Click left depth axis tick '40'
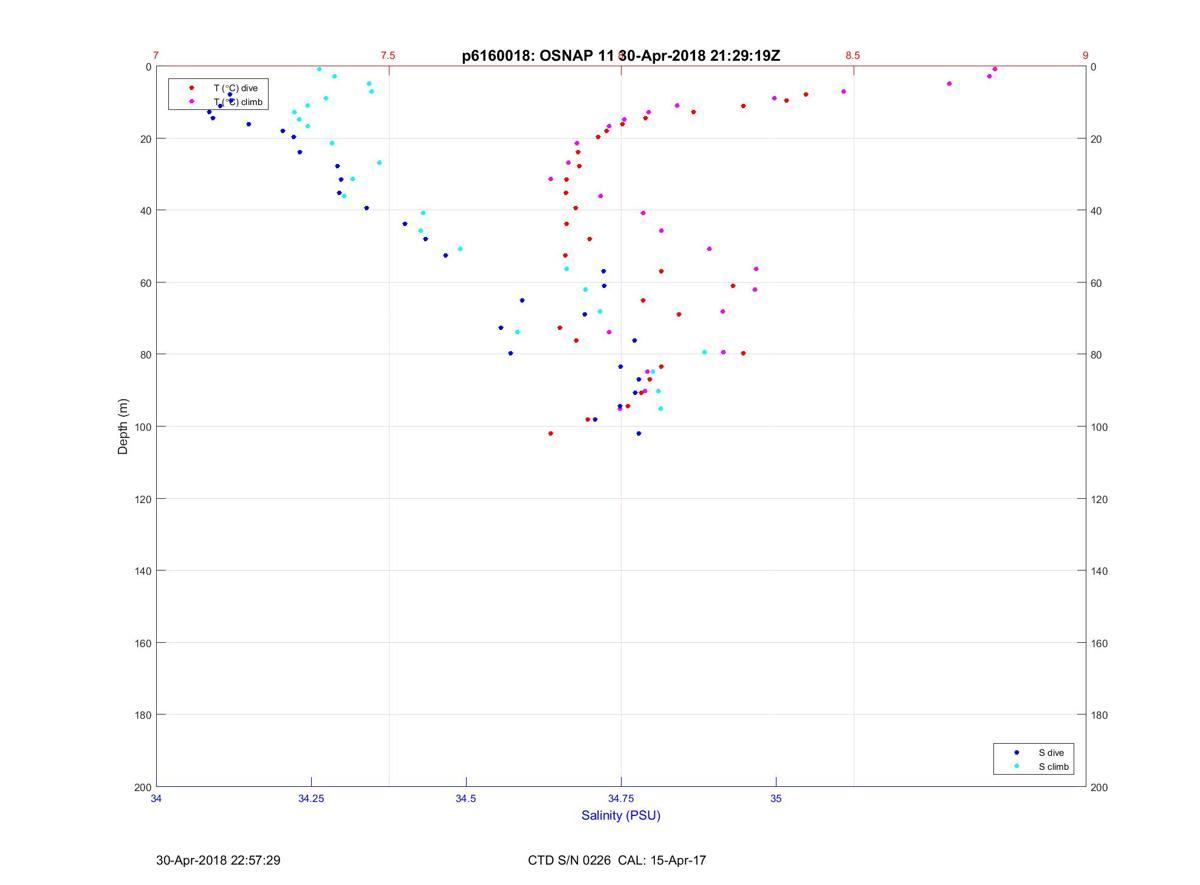Screen dimensions: 1200x885 (145, 211)
